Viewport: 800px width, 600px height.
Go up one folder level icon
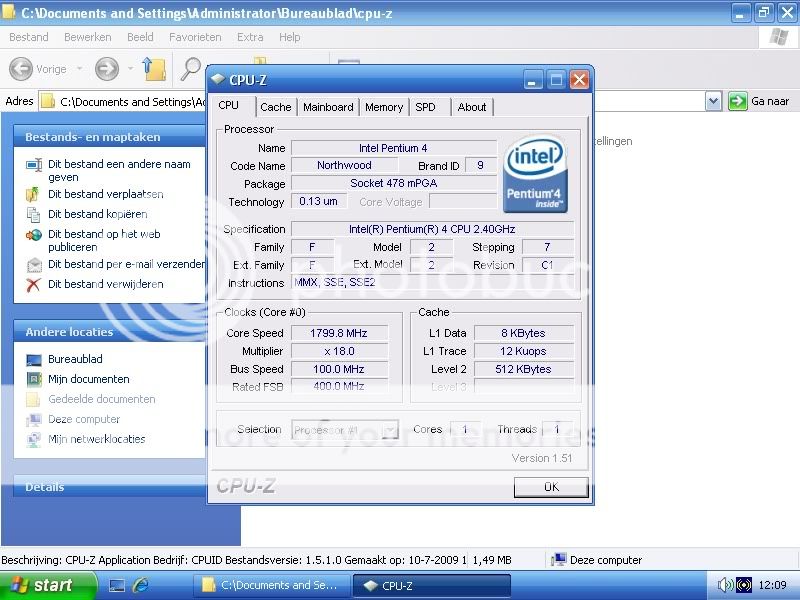(x=155, y=68)
